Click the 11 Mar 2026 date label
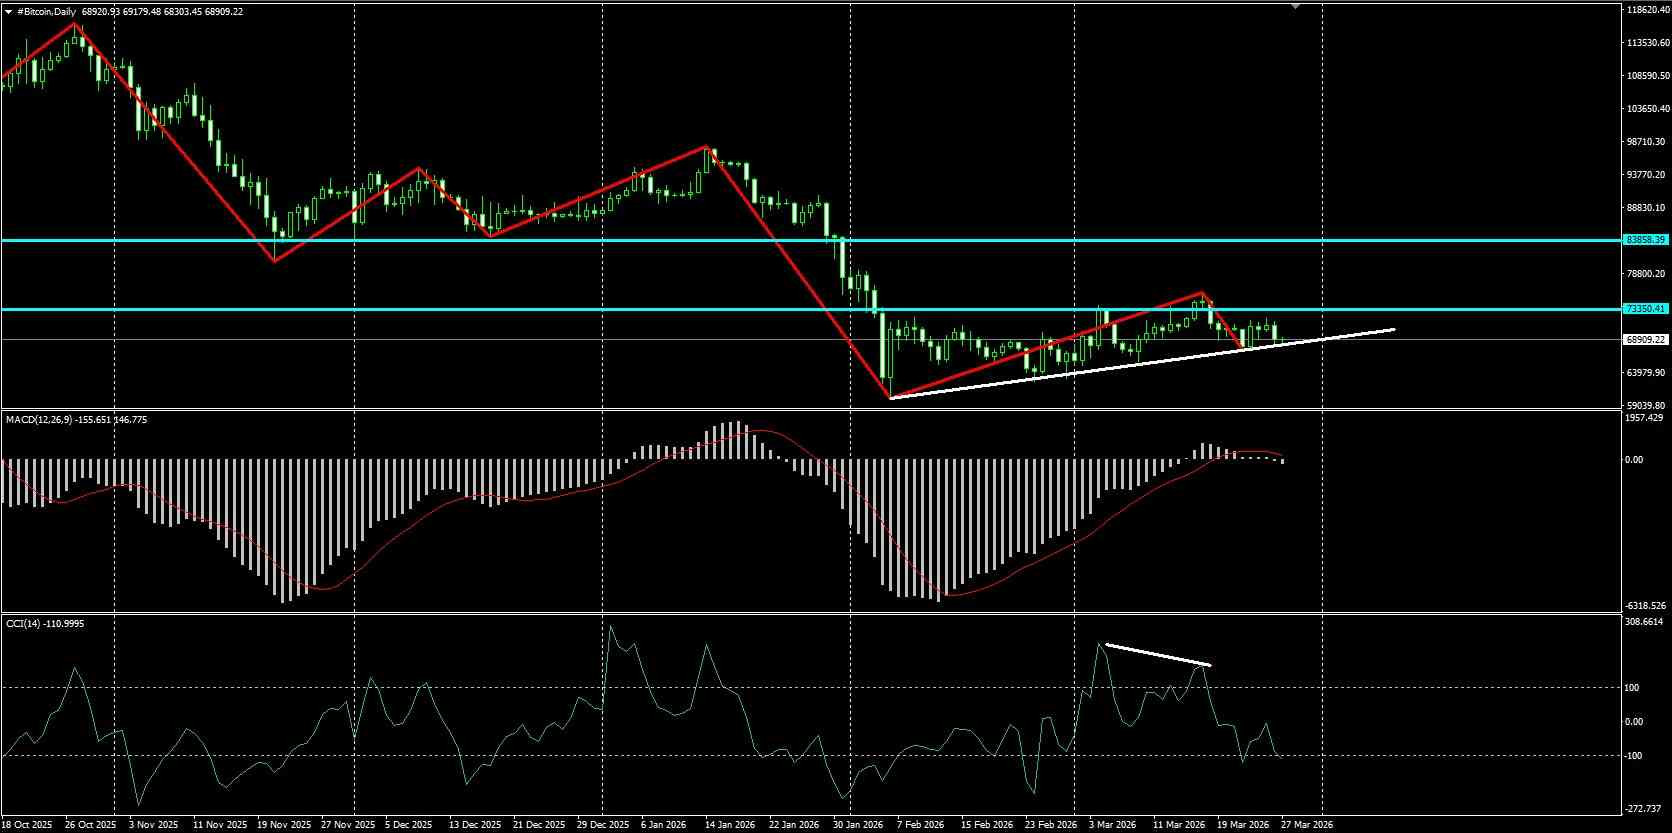This screenshot has height=833, width=1672. coord(1179,825)
